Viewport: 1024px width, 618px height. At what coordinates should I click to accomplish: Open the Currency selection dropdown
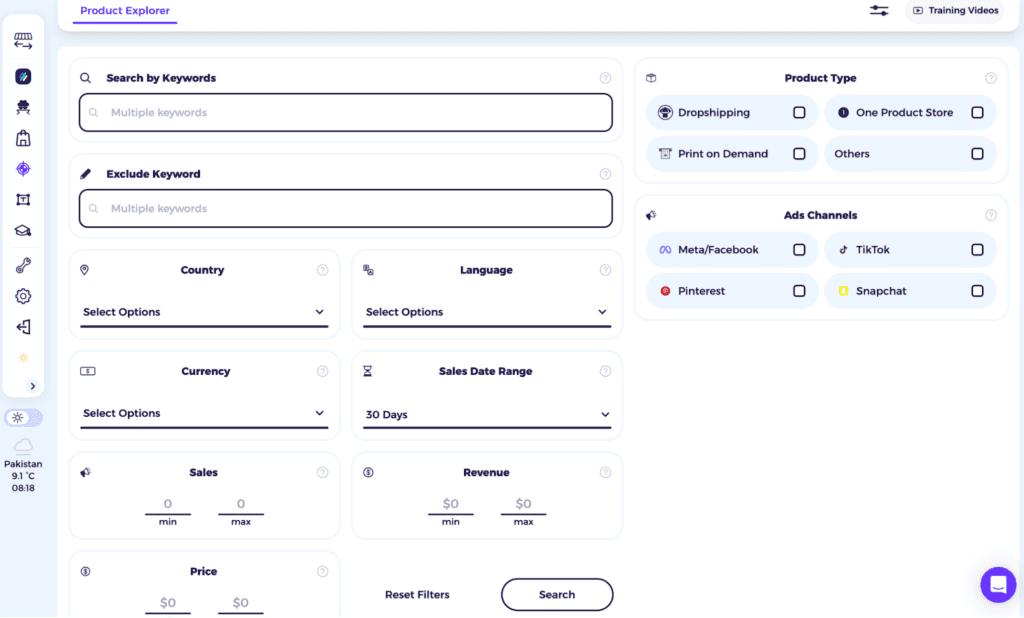[204, 413]
